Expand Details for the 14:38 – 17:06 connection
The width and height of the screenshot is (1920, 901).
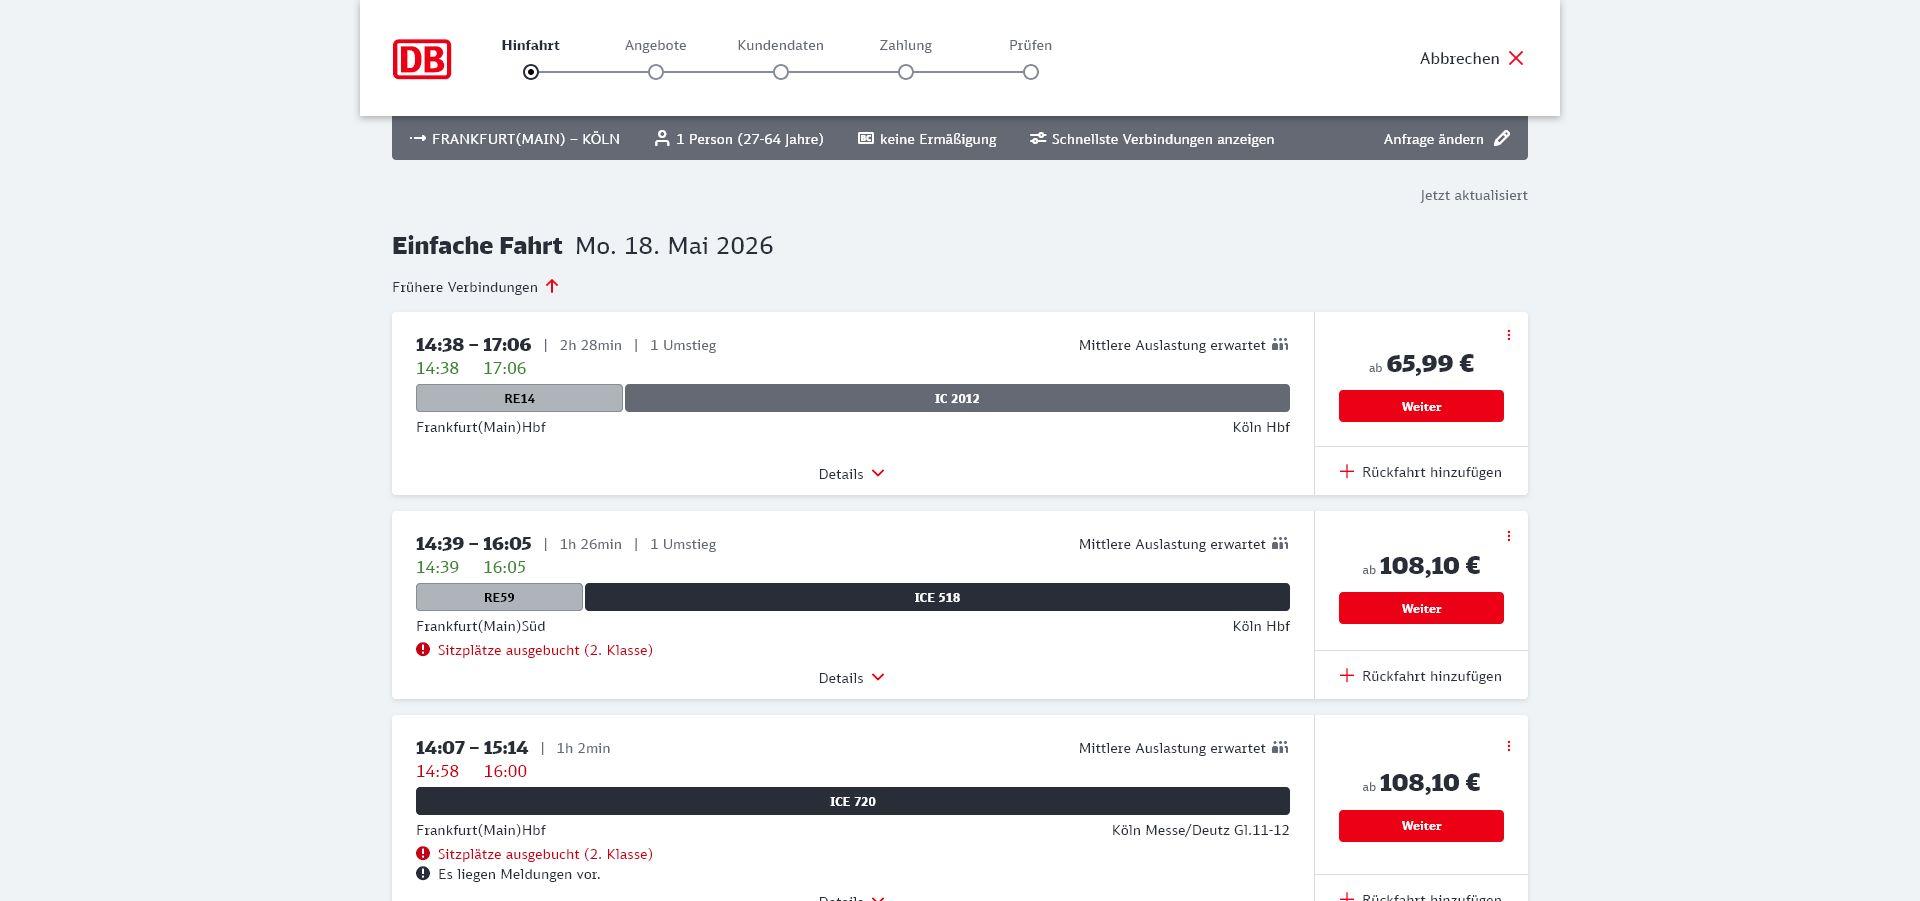pyautogui.click(x=852, y=474)
